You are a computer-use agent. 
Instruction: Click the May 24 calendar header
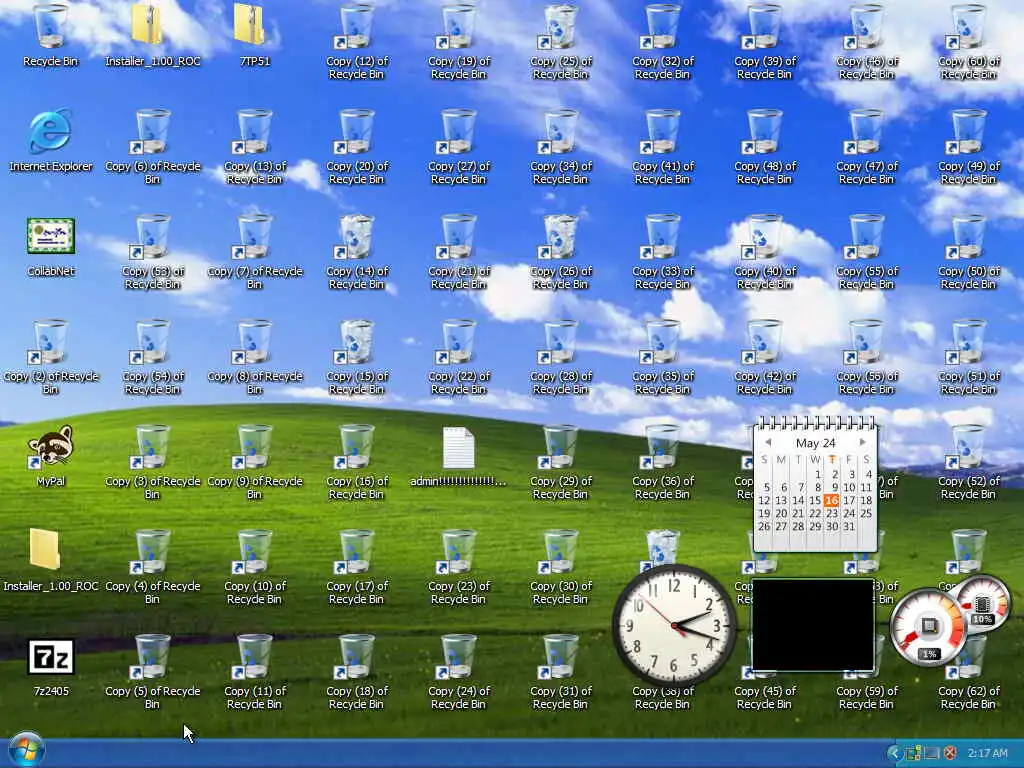(x=815, y=443)
